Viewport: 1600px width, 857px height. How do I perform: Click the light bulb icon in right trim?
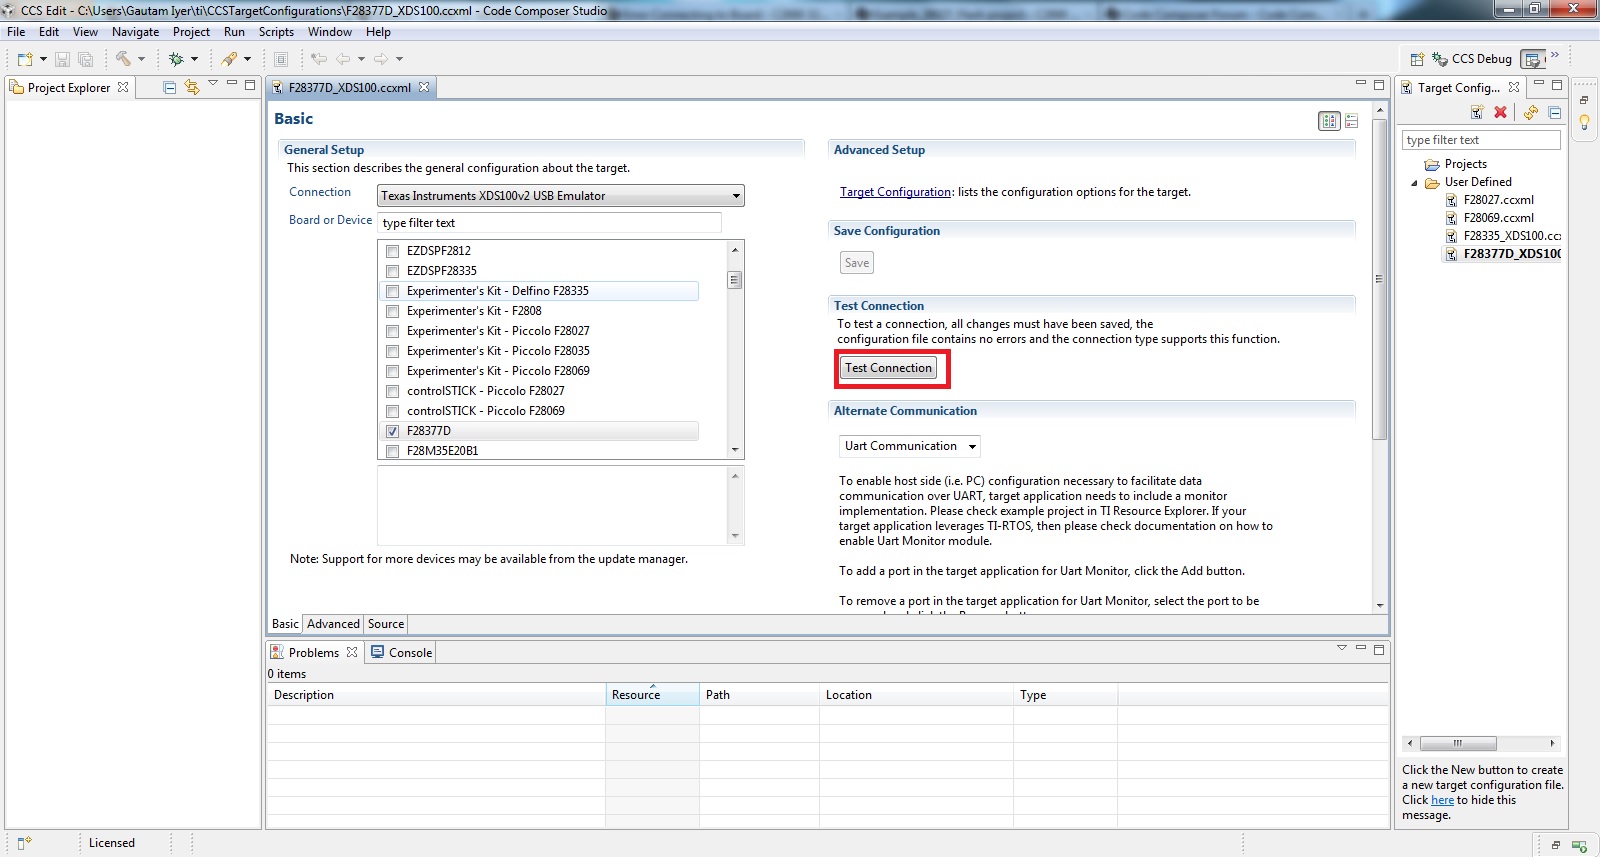(1584, 123)
